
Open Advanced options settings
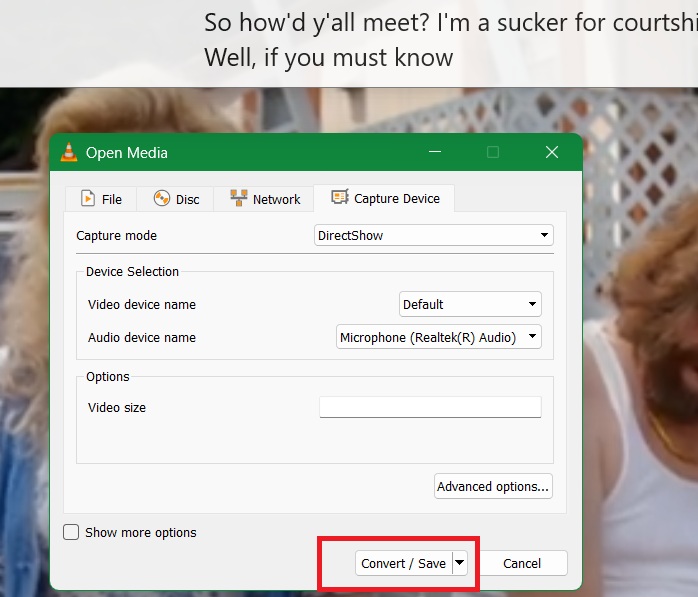tap(493, 487)
